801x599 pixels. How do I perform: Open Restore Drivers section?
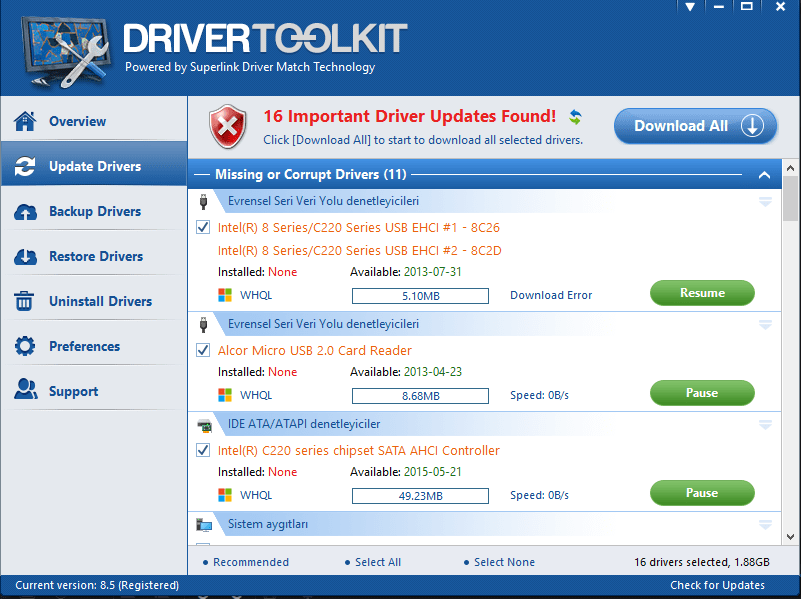[x=95, y=256]
